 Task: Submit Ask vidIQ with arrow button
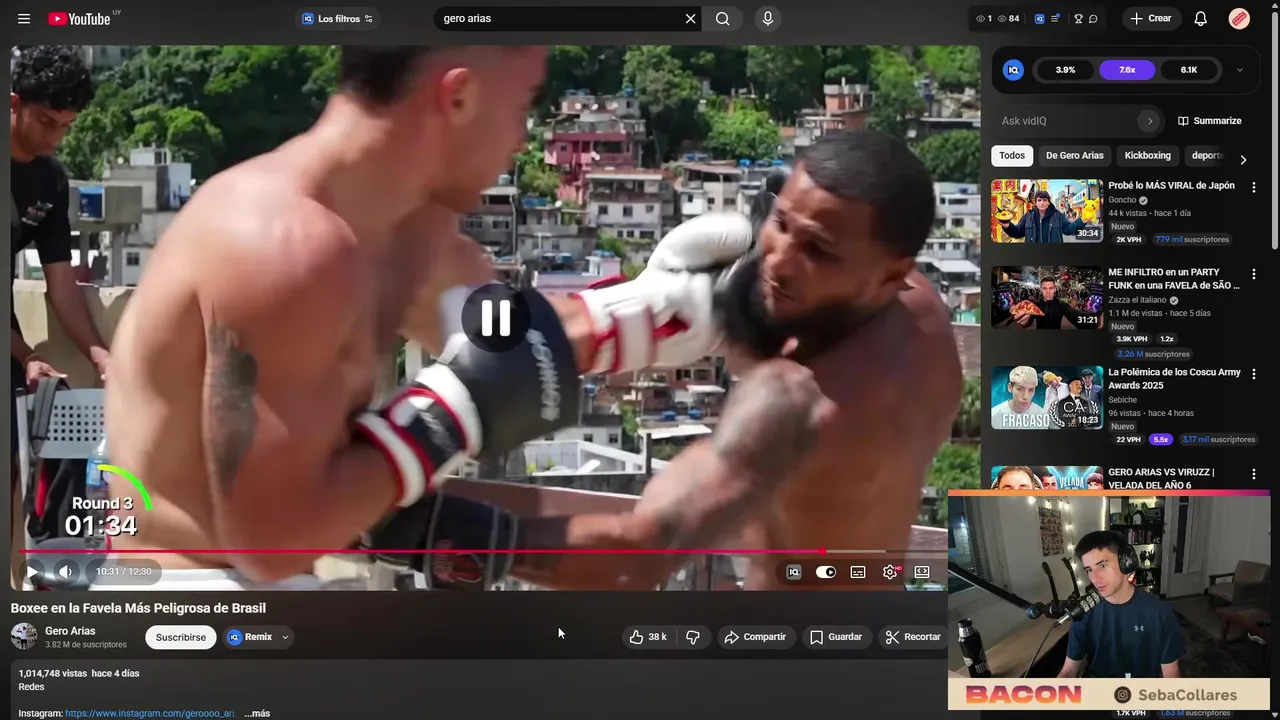click(1150, 121)
